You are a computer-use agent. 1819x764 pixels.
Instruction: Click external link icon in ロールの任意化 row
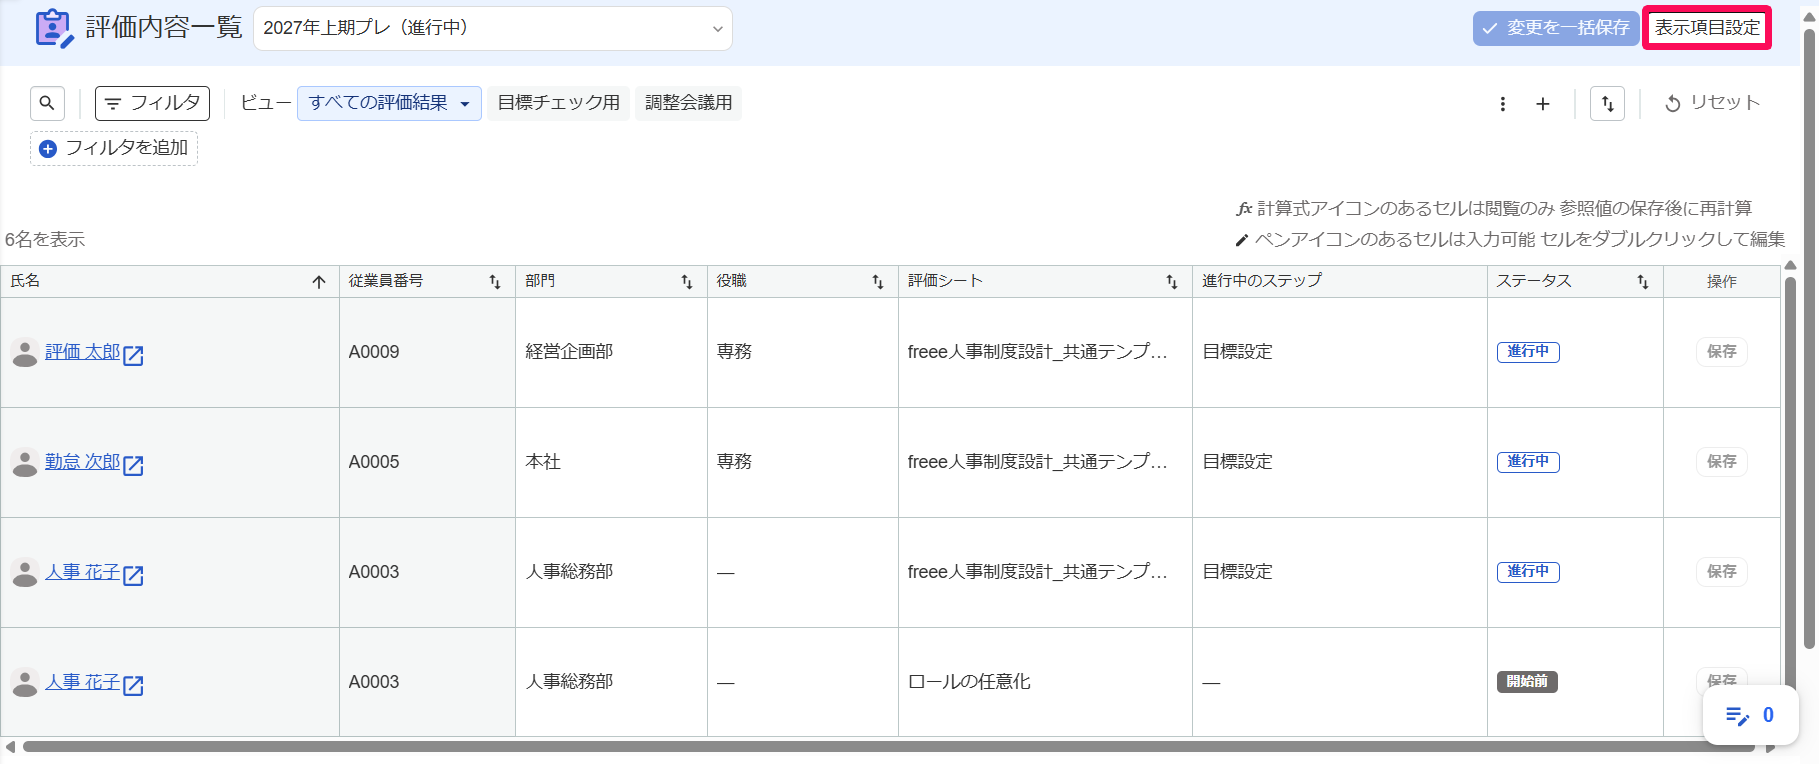click(133, 685)
